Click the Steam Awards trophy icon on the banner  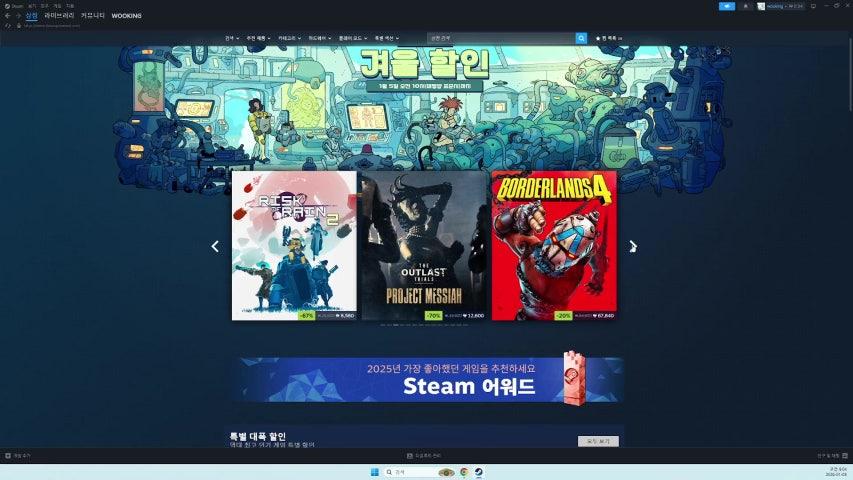coord(574,378)
